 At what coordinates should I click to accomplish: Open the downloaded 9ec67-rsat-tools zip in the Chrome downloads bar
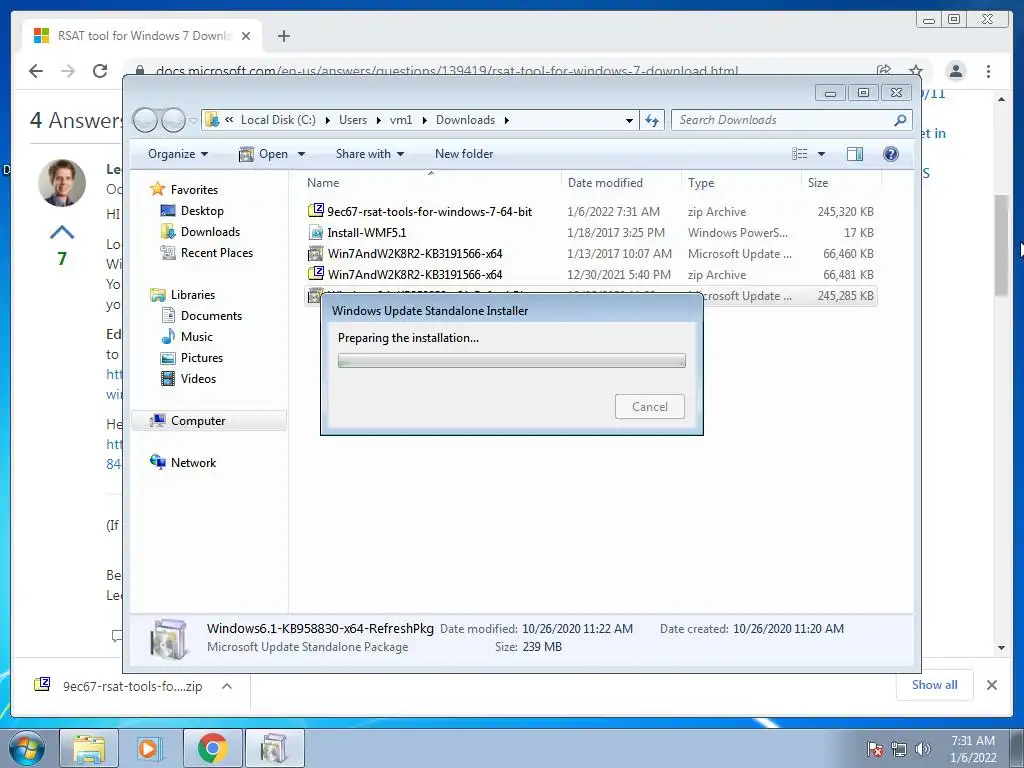click(118, 686)
